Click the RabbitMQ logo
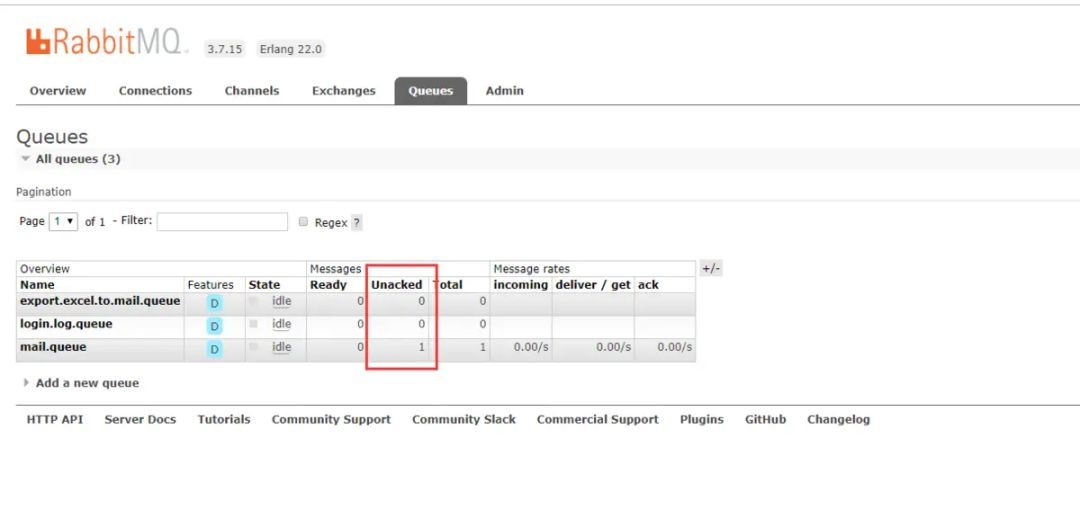 tap(103, 42)
